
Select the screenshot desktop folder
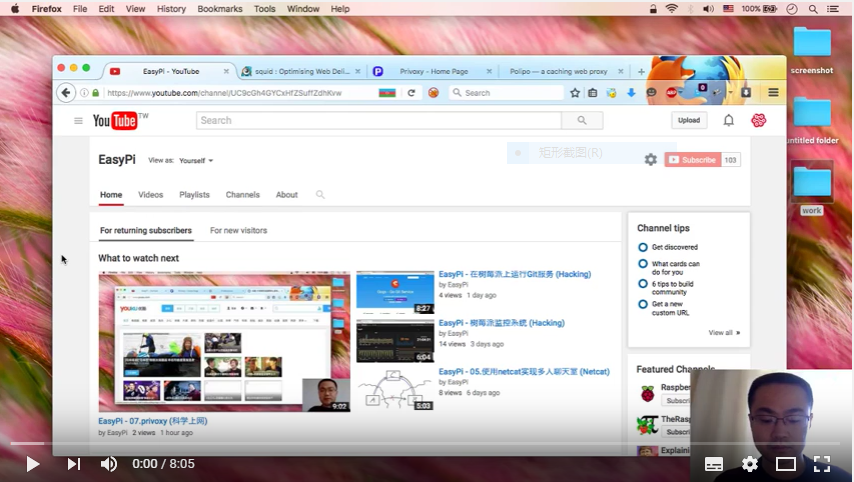[812, 51]
